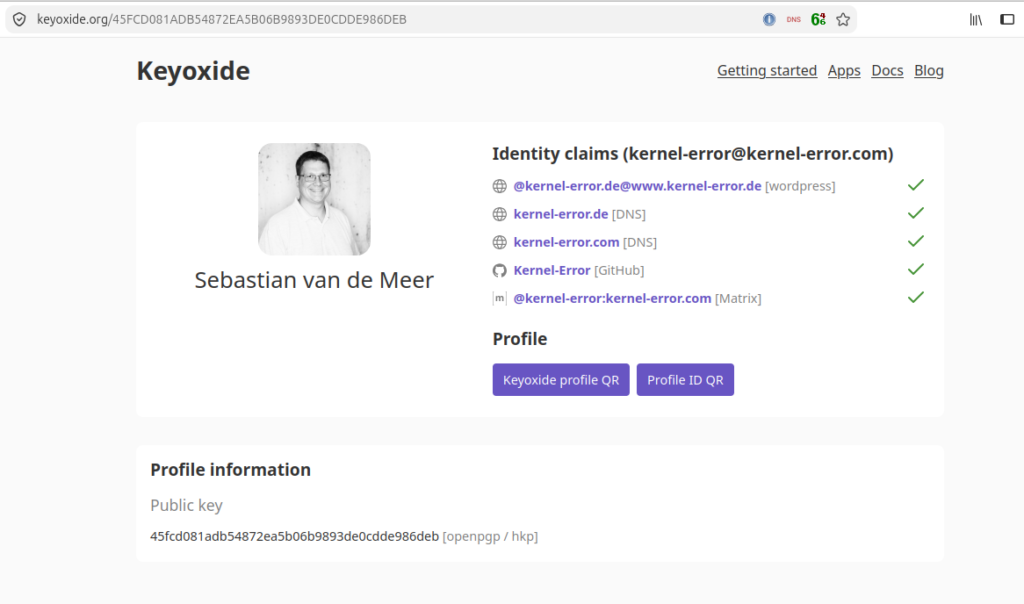
Task: Click globe icon beside wordpress claim
Action: click(500, 186)
